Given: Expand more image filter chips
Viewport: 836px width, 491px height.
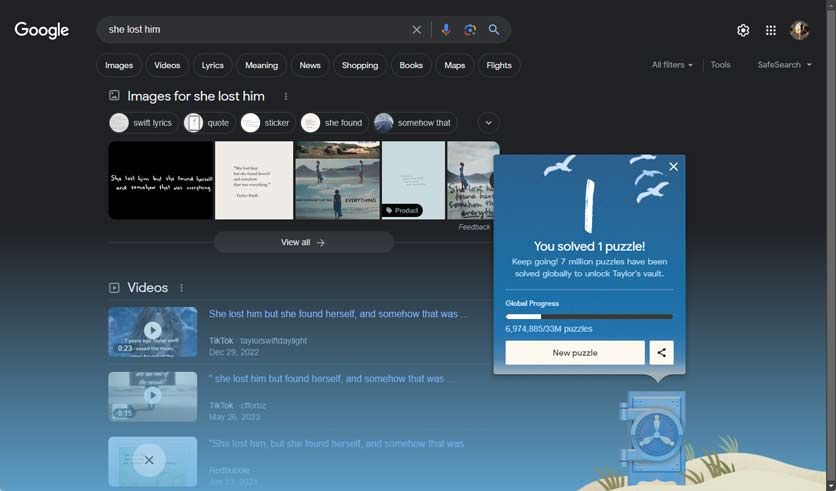Looking at the screenshot, I should [x=488, y=123].
